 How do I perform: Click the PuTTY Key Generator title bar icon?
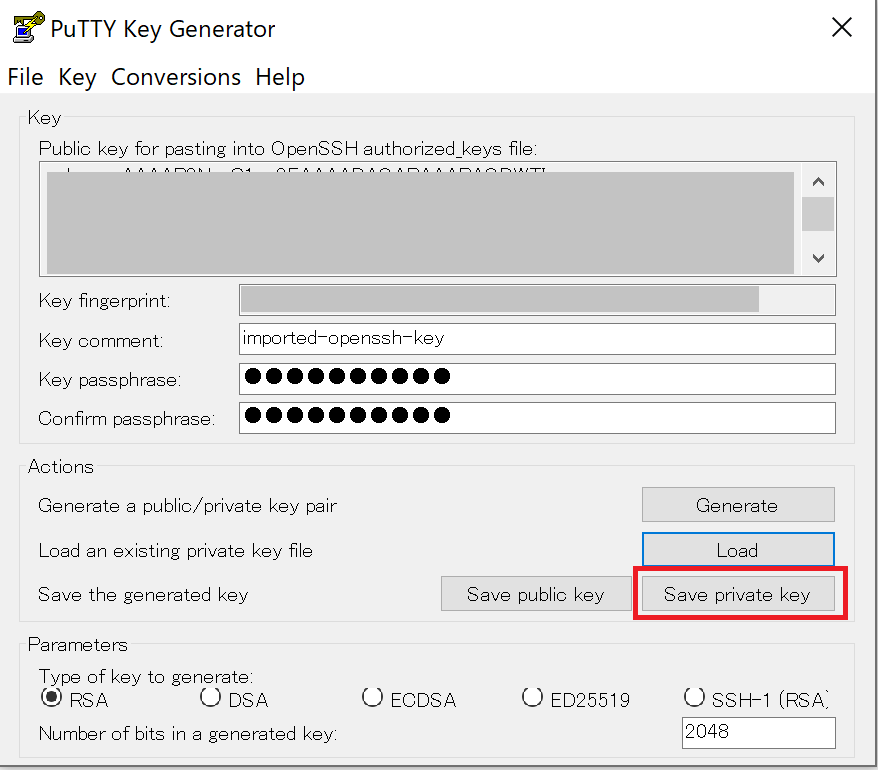pyautogui.click(x=25, y=28)
